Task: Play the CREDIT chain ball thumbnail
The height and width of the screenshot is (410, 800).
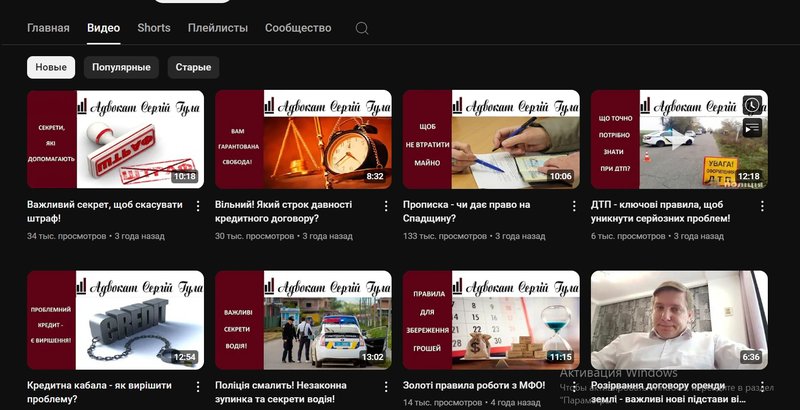Action: point(115,320)
